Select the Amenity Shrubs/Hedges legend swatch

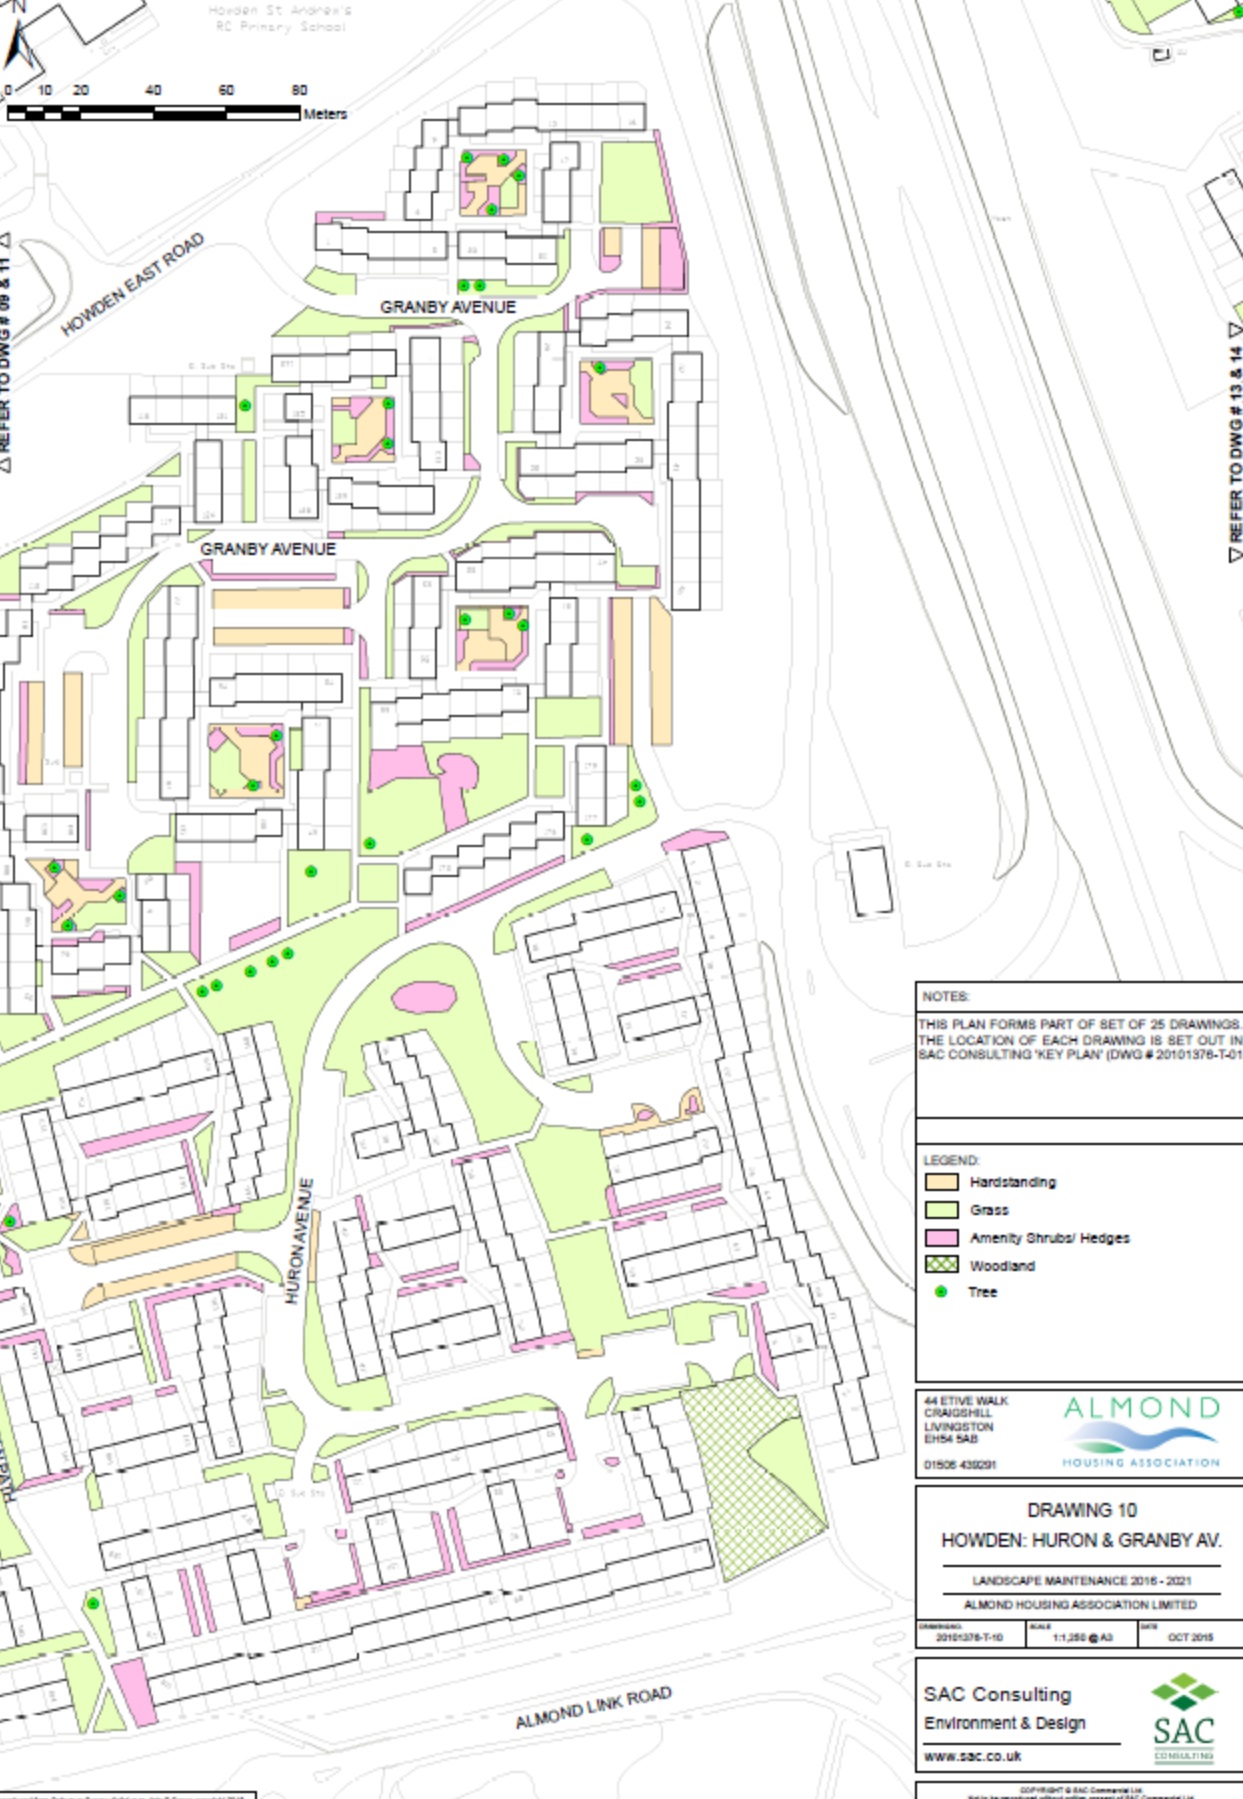coord(941,1238)
